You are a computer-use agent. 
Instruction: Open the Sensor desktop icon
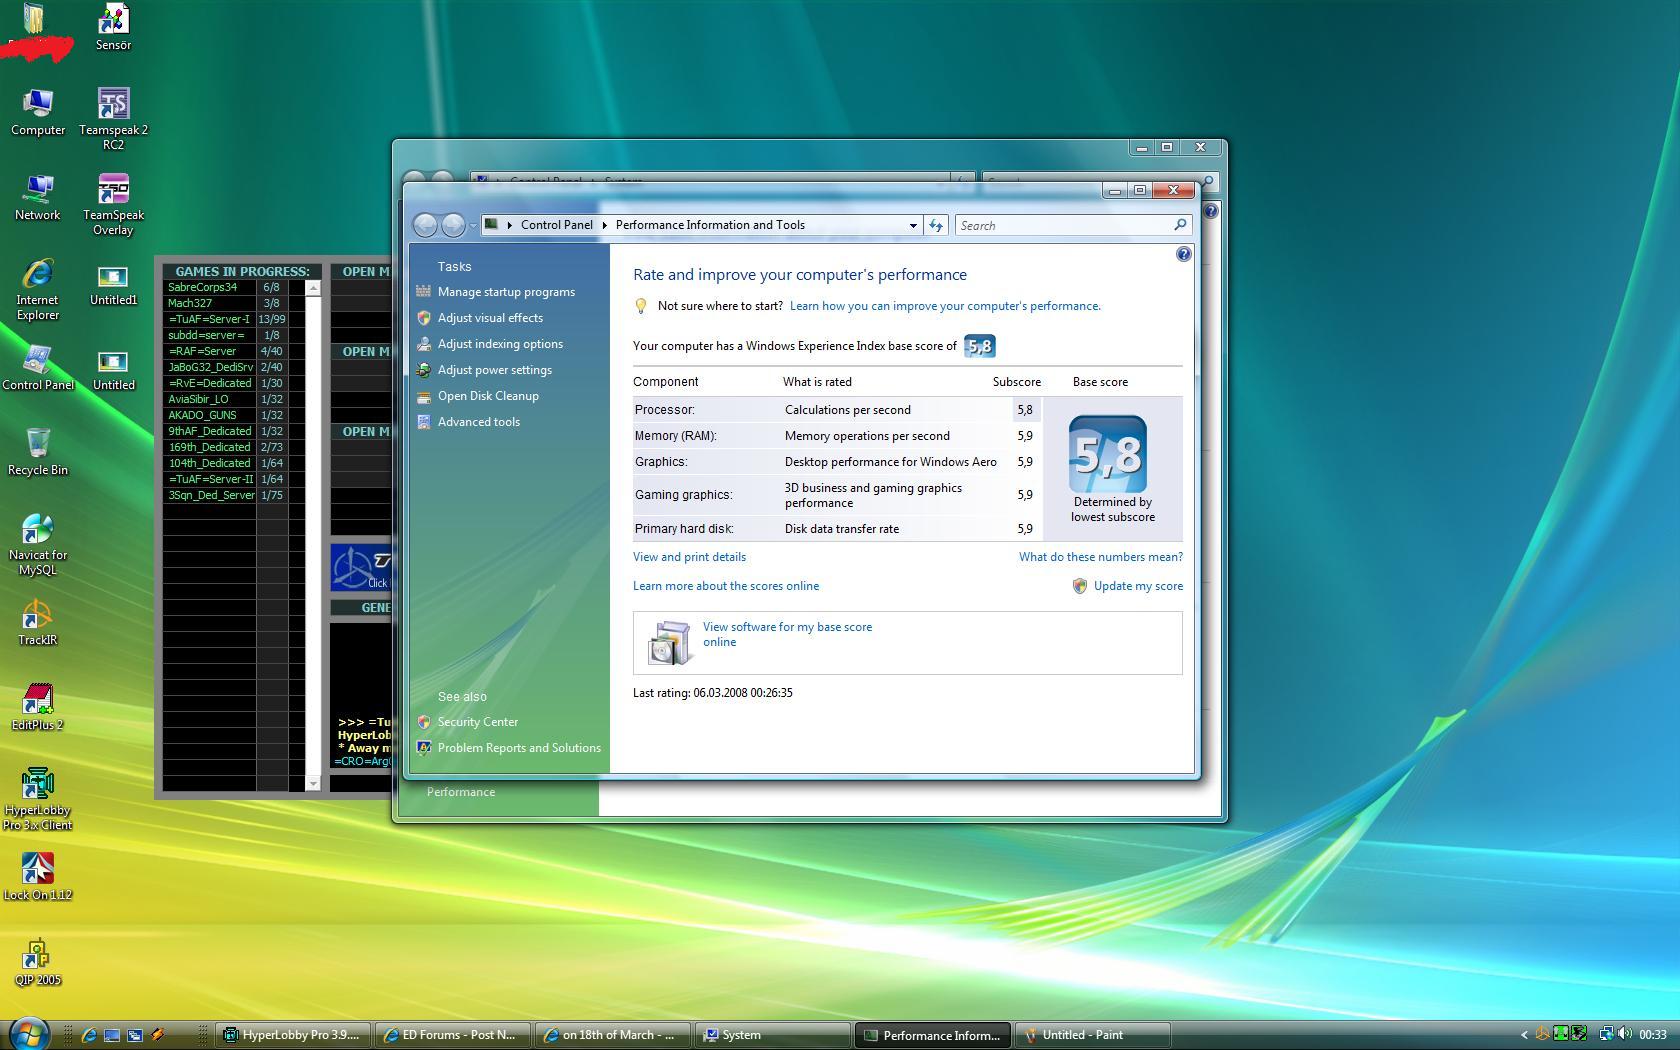tap(113, 27)
